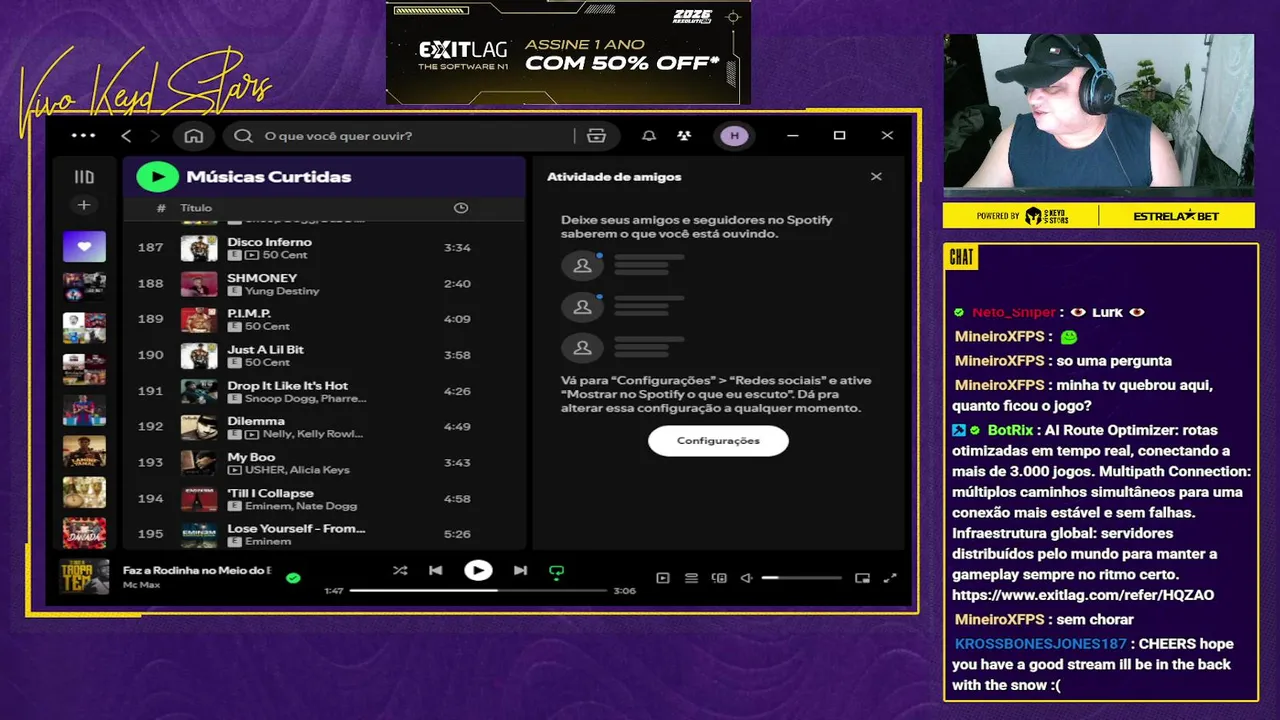This screenshot has width=1280, height=720.
Task: Click the BotRix username in chat
Action: 1009,430
